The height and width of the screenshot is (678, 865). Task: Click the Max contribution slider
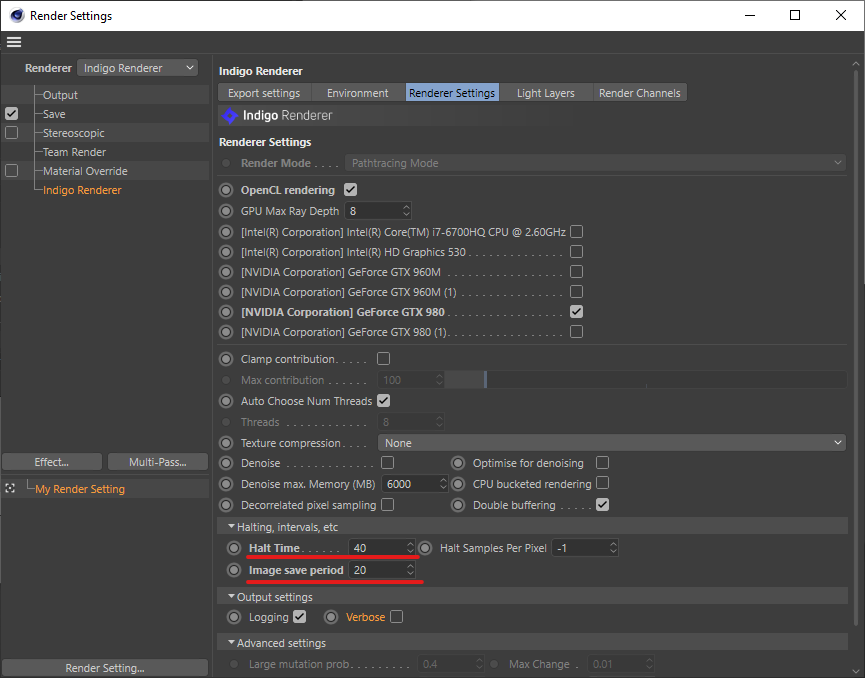[646, 380]
